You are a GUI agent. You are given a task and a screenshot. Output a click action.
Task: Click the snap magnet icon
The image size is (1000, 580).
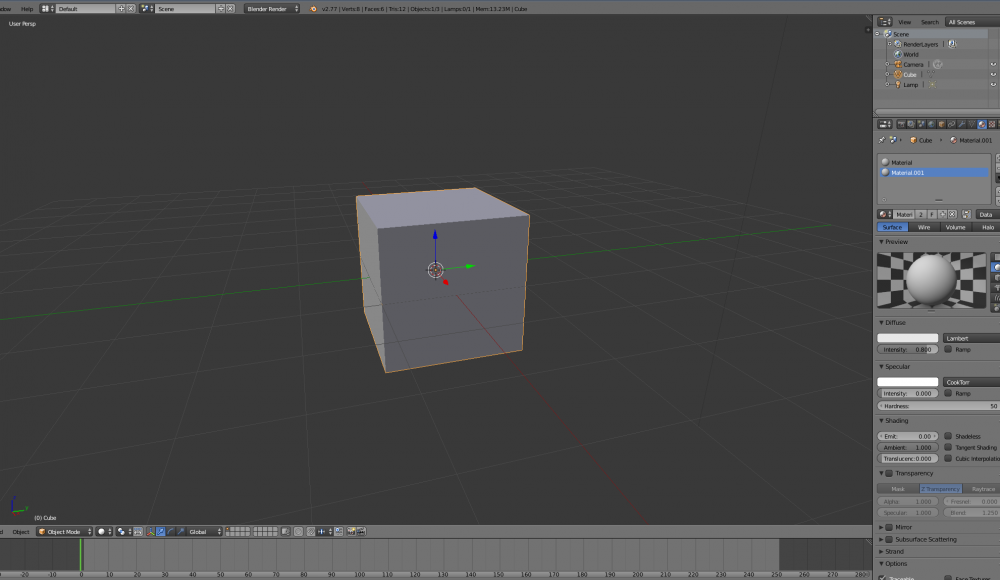[311, 532]
